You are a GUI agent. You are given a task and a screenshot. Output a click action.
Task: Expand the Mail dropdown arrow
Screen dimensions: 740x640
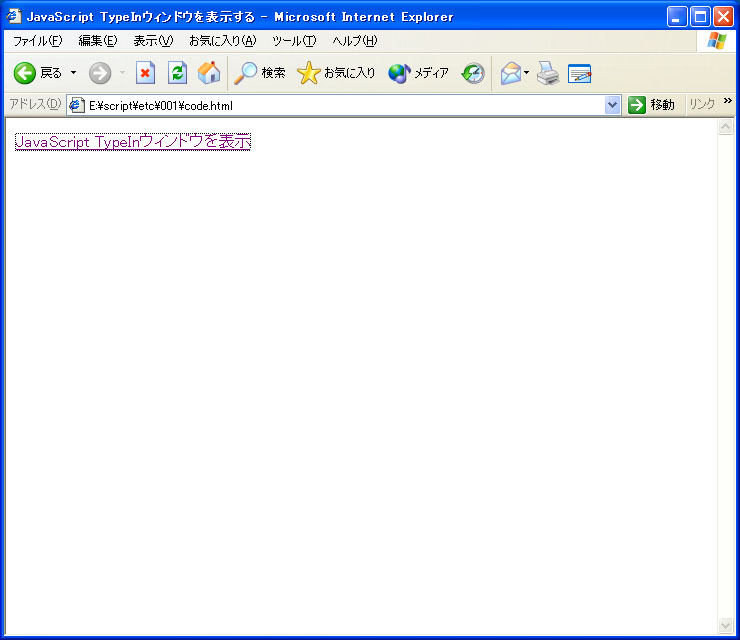tap(527, 73)
